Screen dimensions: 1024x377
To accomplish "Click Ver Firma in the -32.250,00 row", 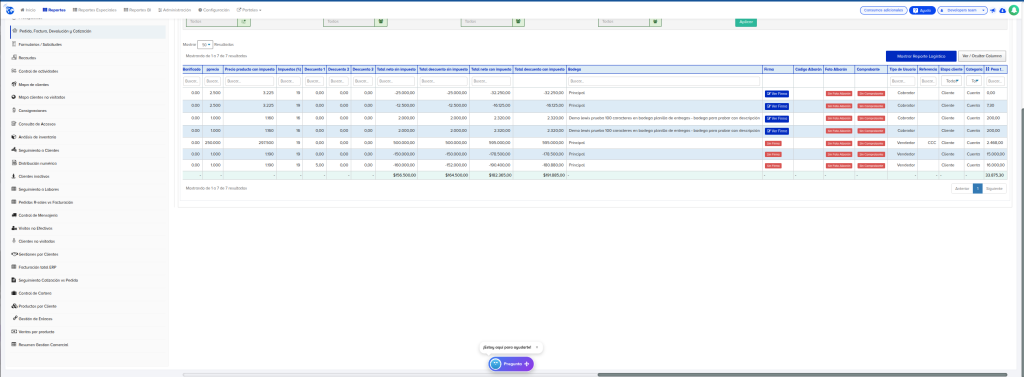I will coord(776,93).
